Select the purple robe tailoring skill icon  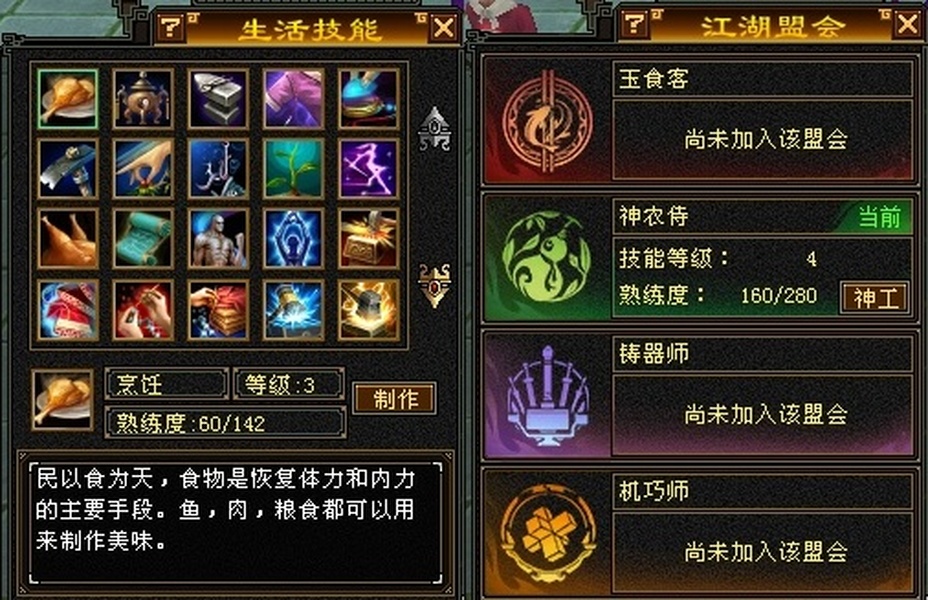pos(294,99)
